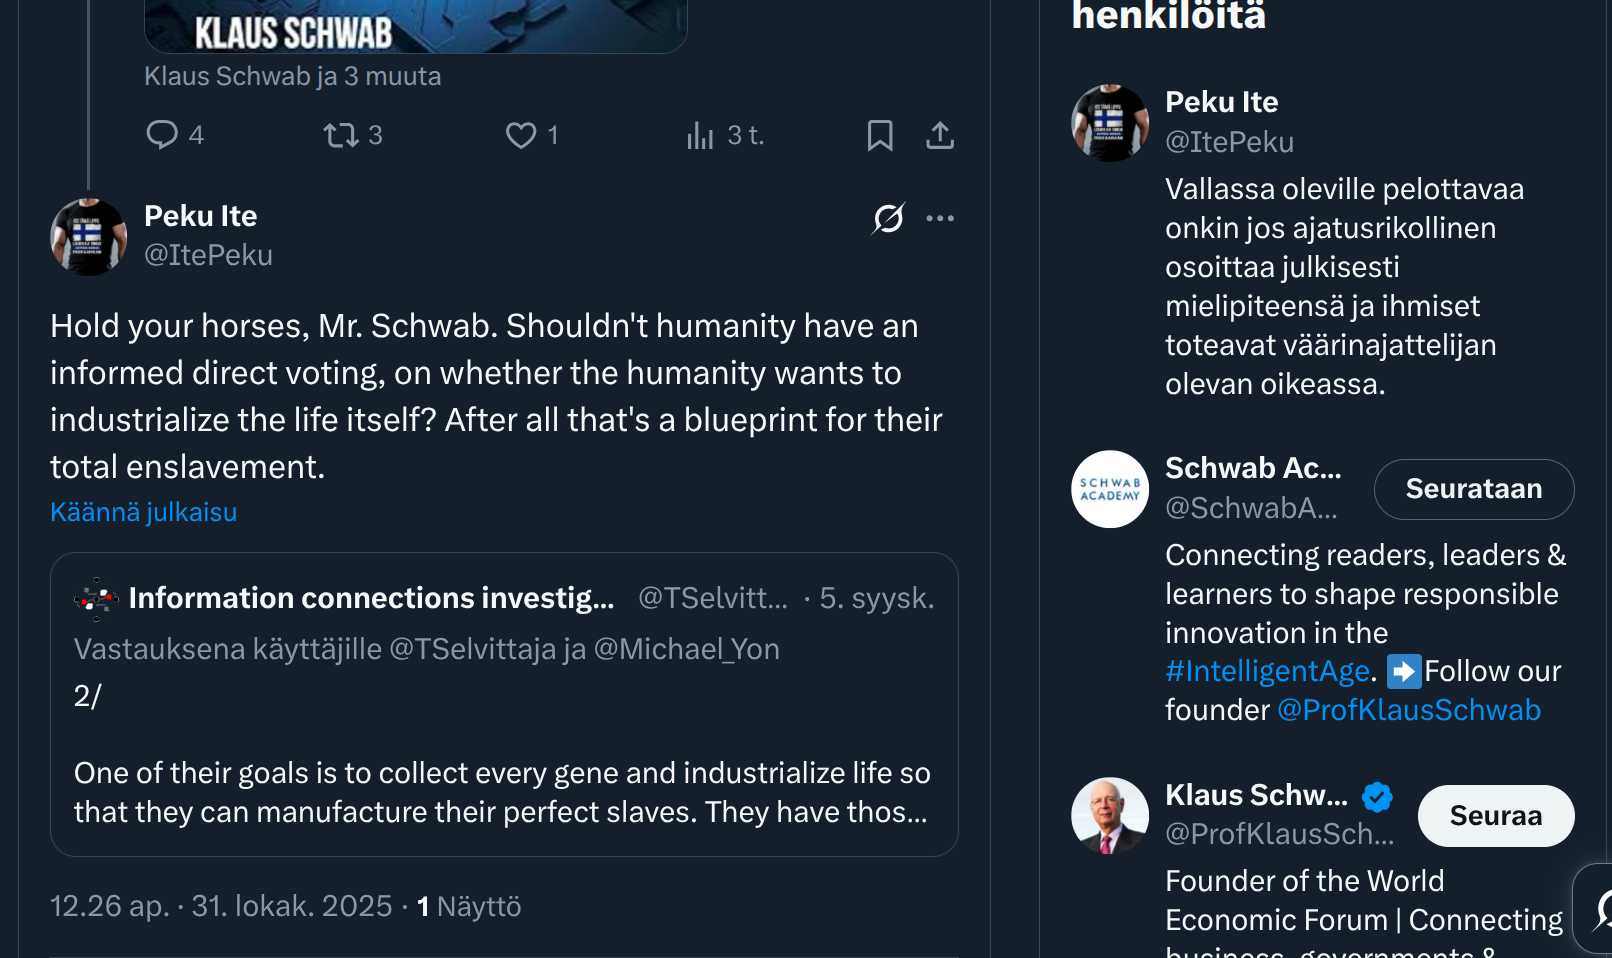Viewport: 1612px width, 958px height.
Task: Open the @ProfKlausSchwab mention link
Action: pyautogui.click(x=1409, y=710)
